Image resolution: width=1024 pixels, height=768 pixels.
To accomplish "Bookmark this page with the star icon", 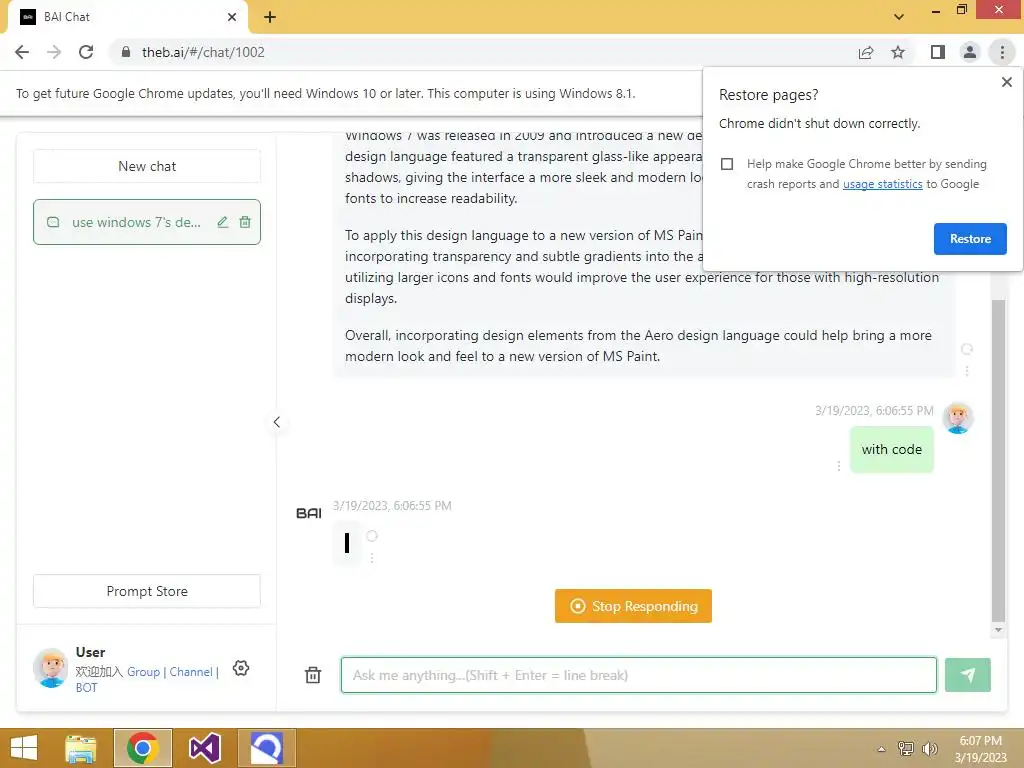I will (x=898, y=52).
